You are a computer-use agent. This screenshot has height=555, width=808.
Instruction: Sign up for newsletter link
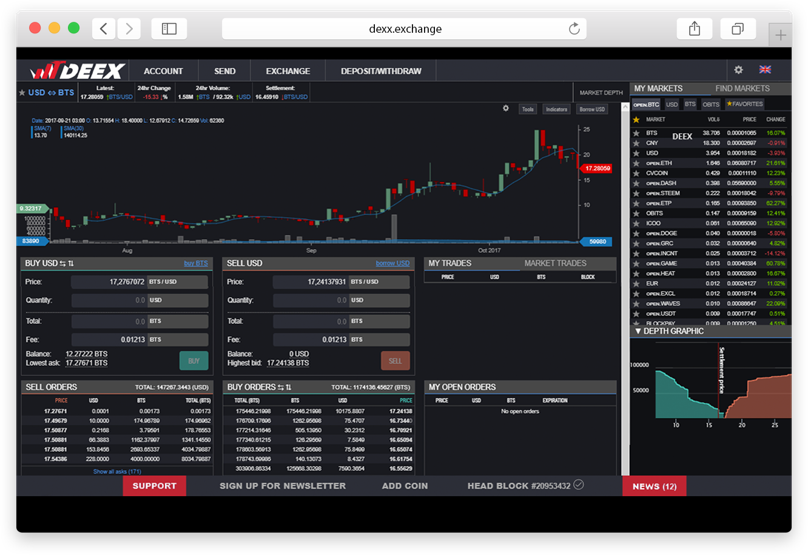click(282, 486)
